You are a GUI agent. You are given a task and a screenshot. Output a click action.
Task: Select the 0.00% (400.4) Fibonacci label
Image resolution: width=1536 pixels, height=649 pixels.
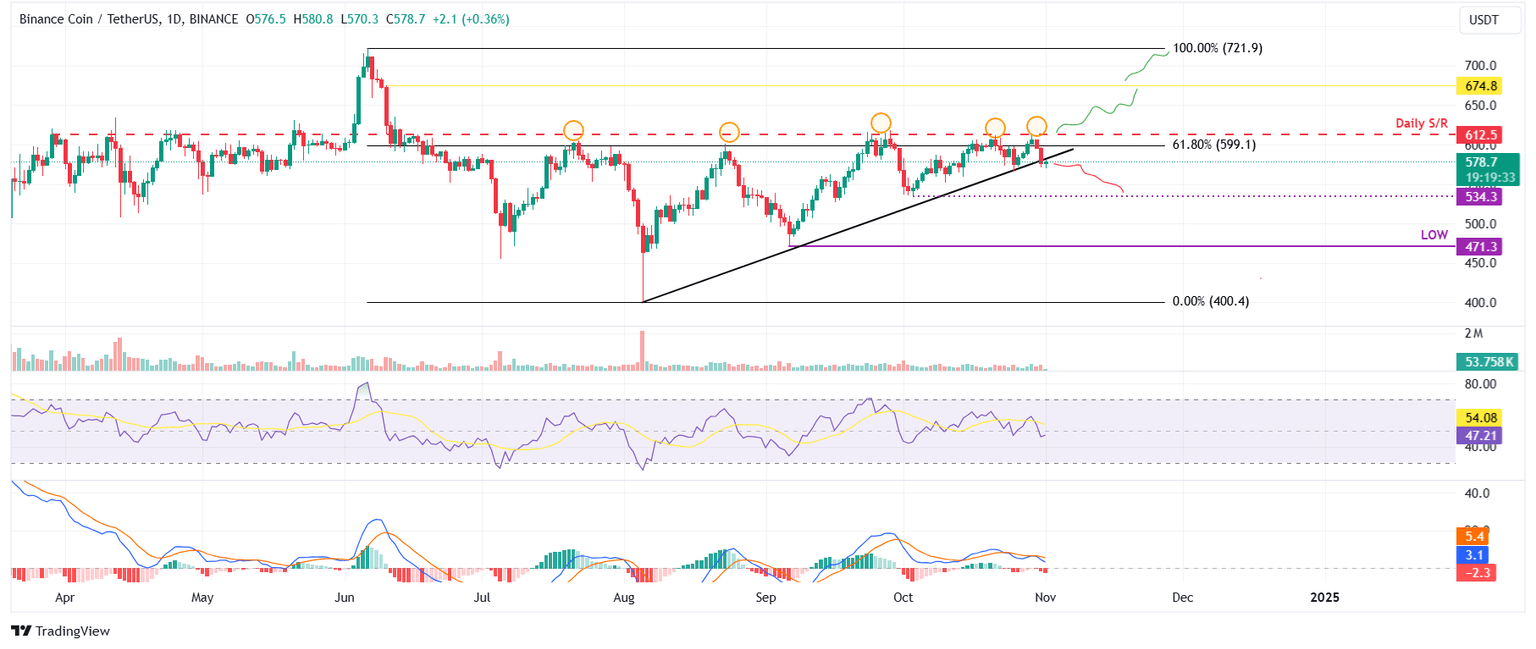[1211, 300]
